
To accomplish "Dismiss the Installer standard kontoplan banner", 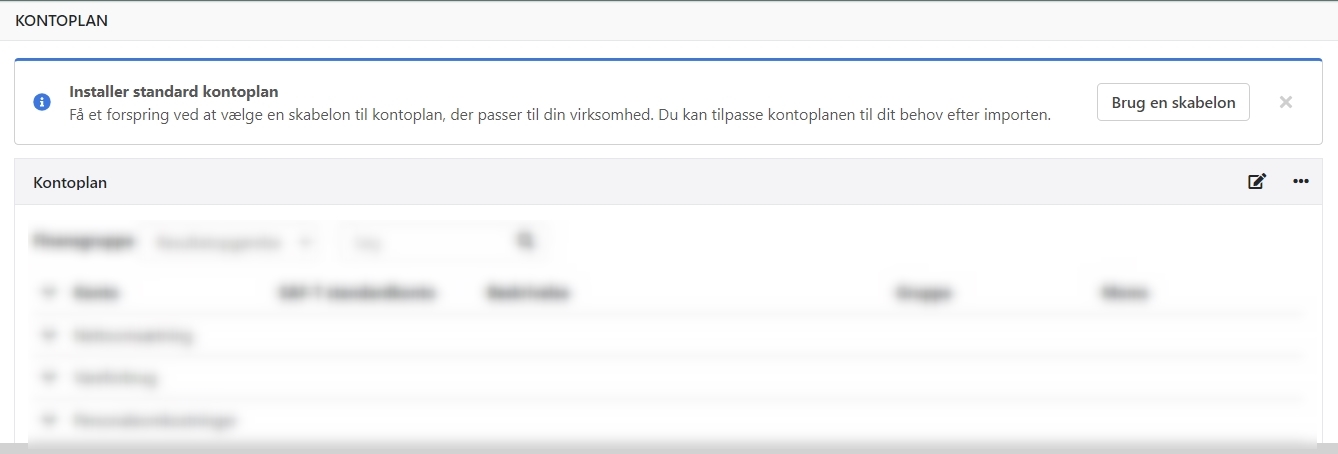I will (1286, 102).
